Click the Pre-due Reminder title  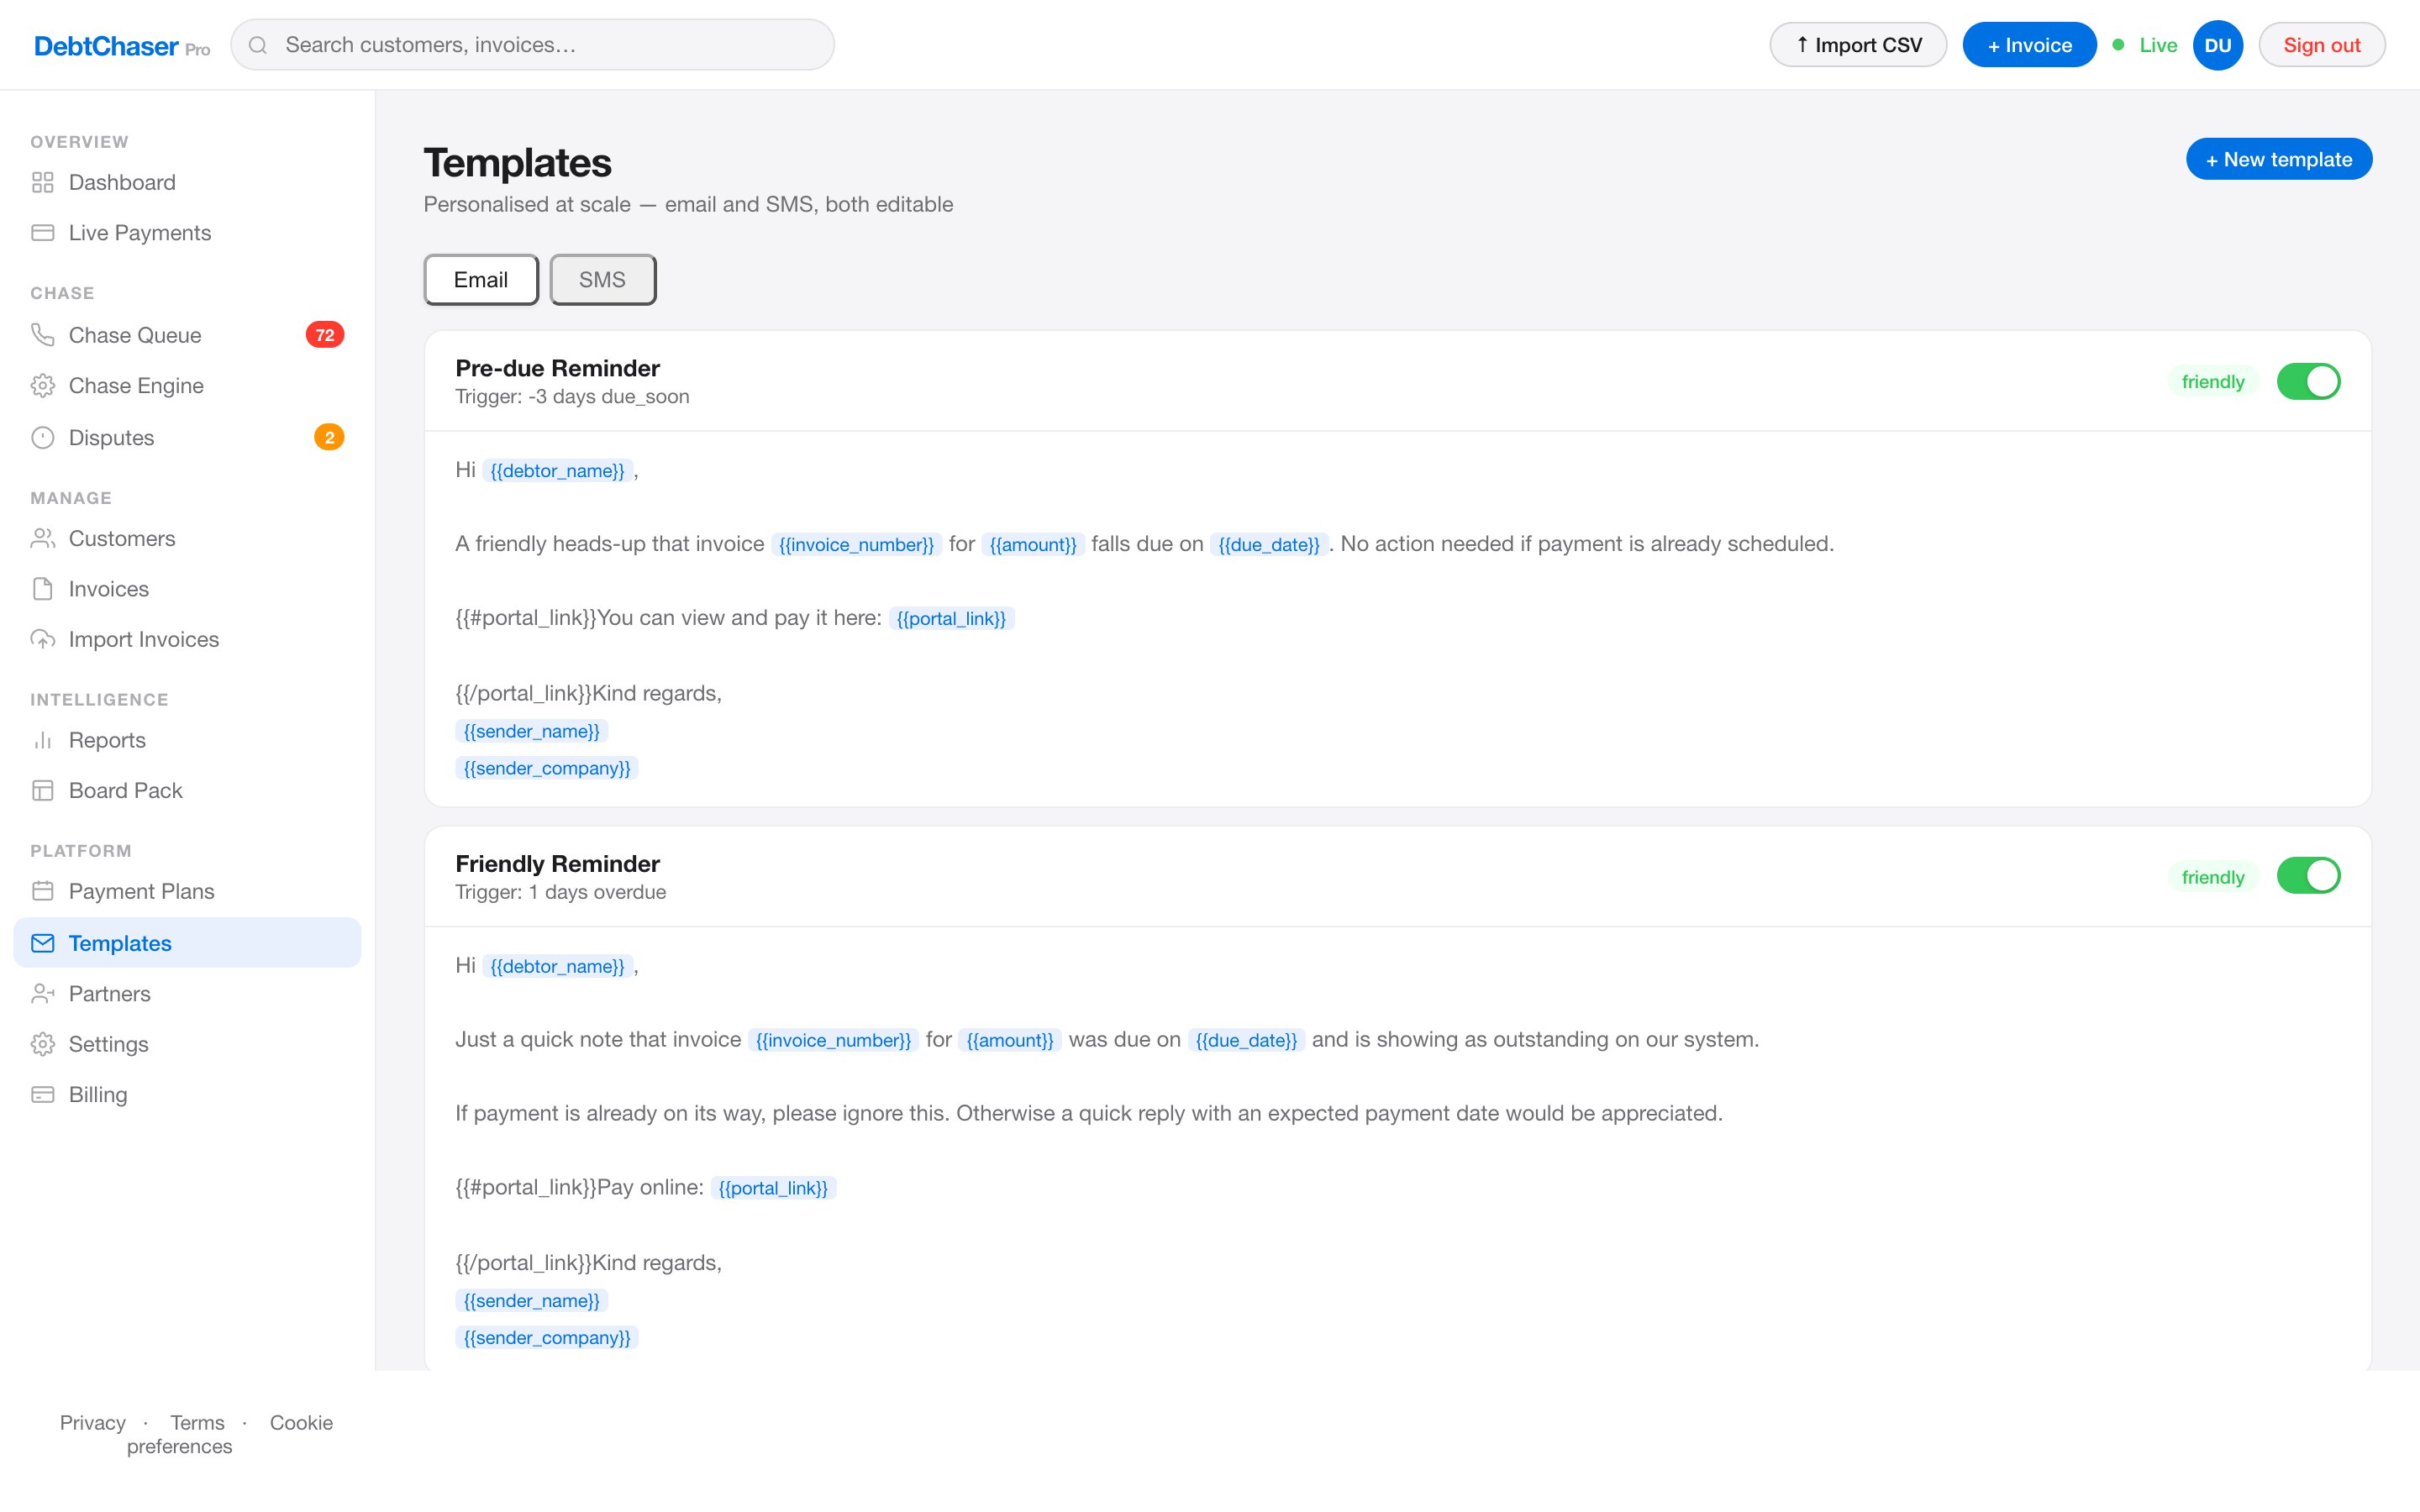click(x=557, y=368)
